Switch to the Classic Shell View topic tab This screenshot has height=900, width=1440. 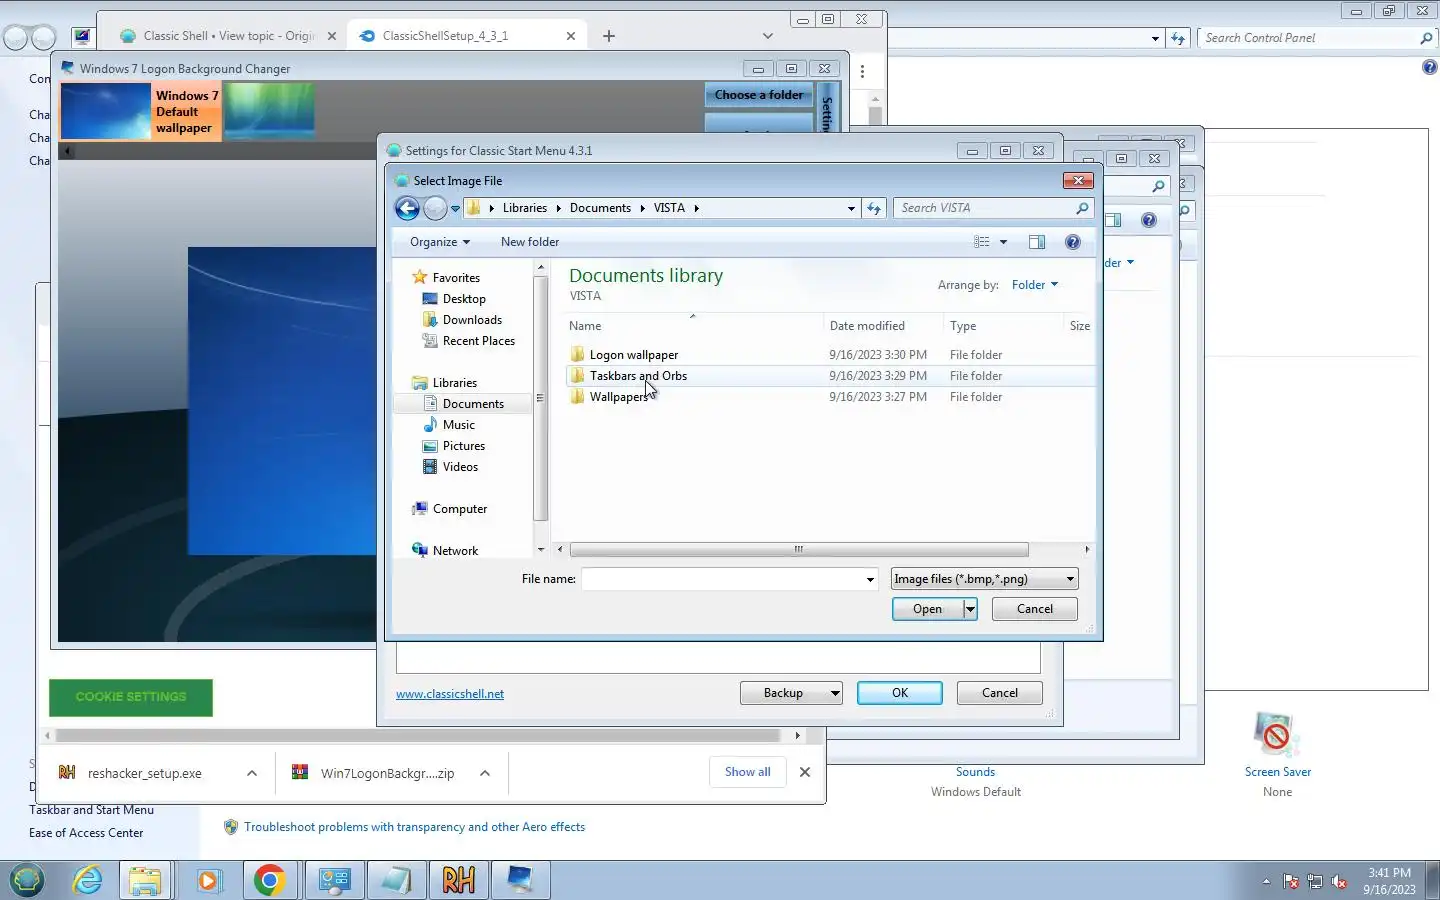[x=228, y=36]
